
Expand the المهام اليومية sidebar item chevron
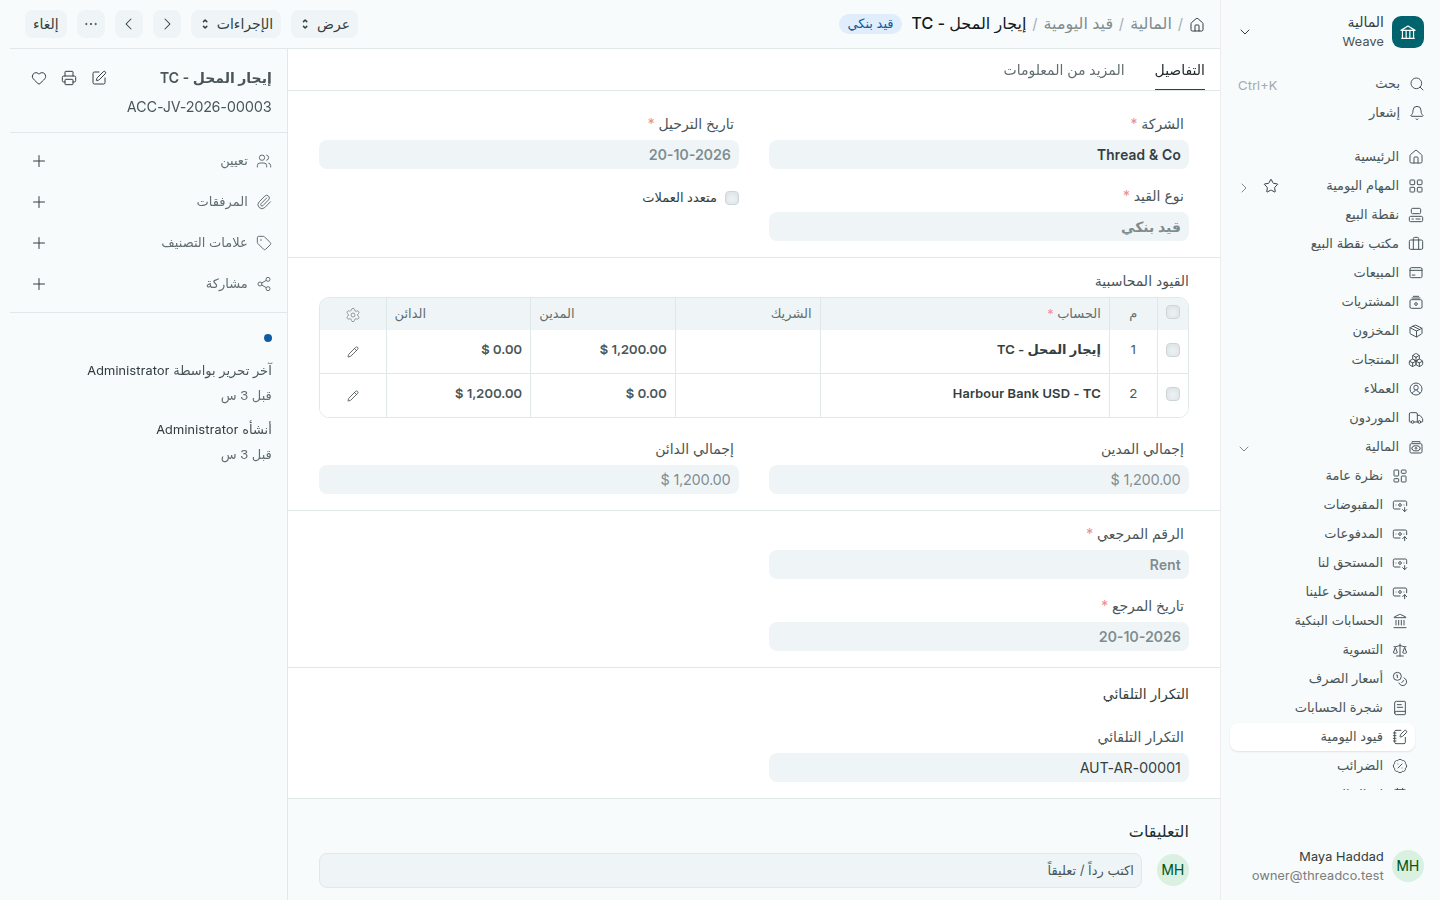(x=1244, y=187)
